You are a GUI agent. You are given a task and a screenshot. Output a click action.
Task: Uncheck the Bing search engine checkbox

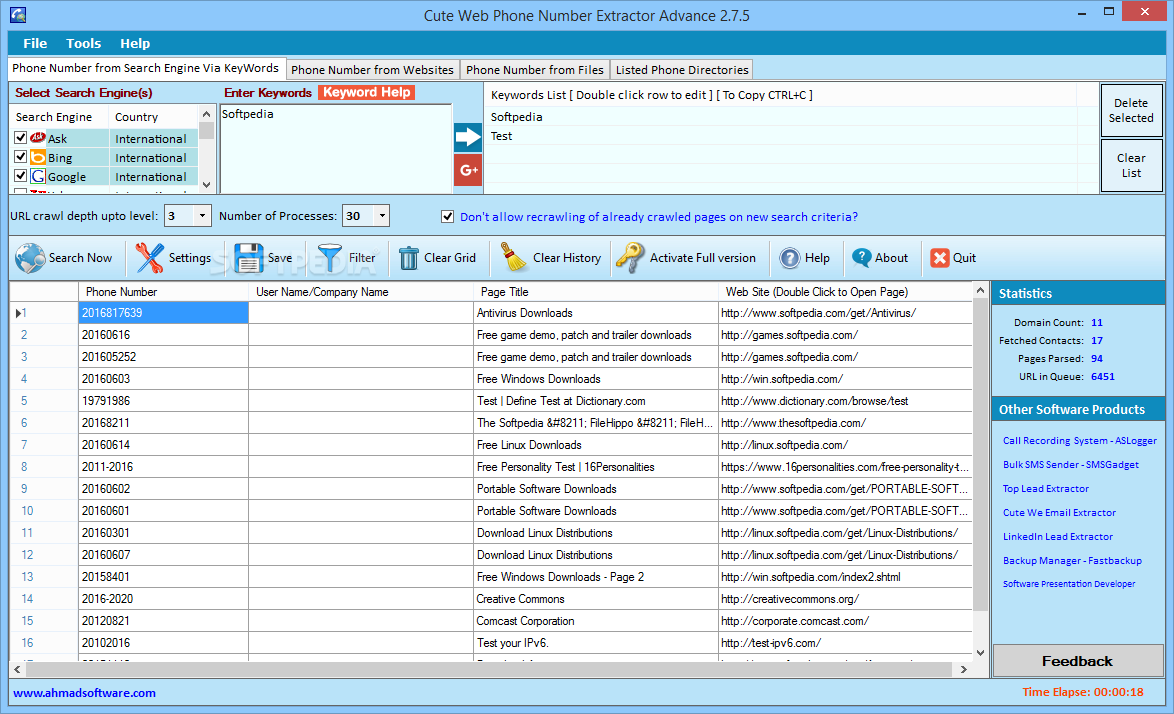pyautogui.click(x=20, y=157)
